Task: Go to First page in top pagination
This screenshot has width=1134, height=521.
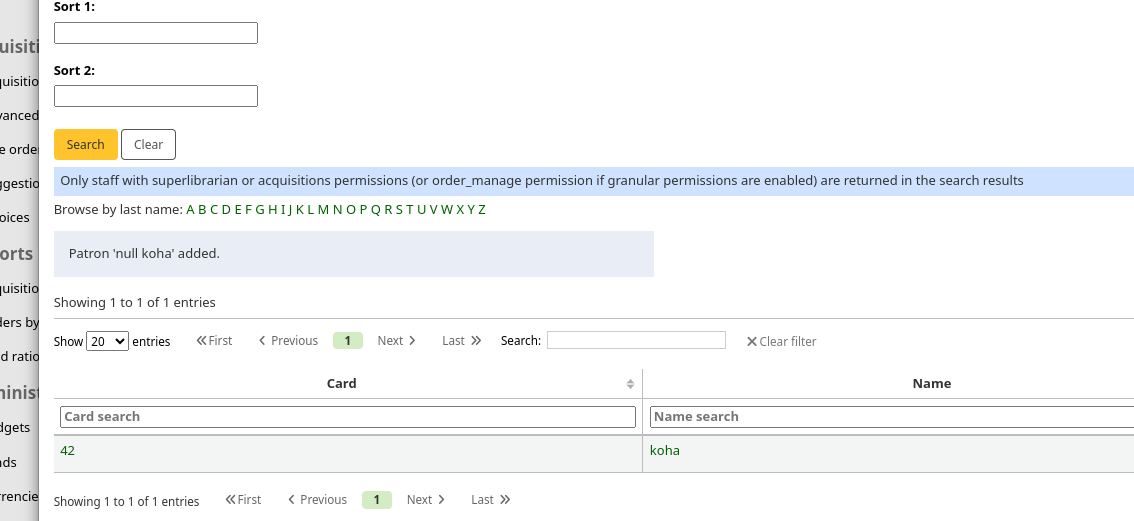Action: click(x=214, y=341)
